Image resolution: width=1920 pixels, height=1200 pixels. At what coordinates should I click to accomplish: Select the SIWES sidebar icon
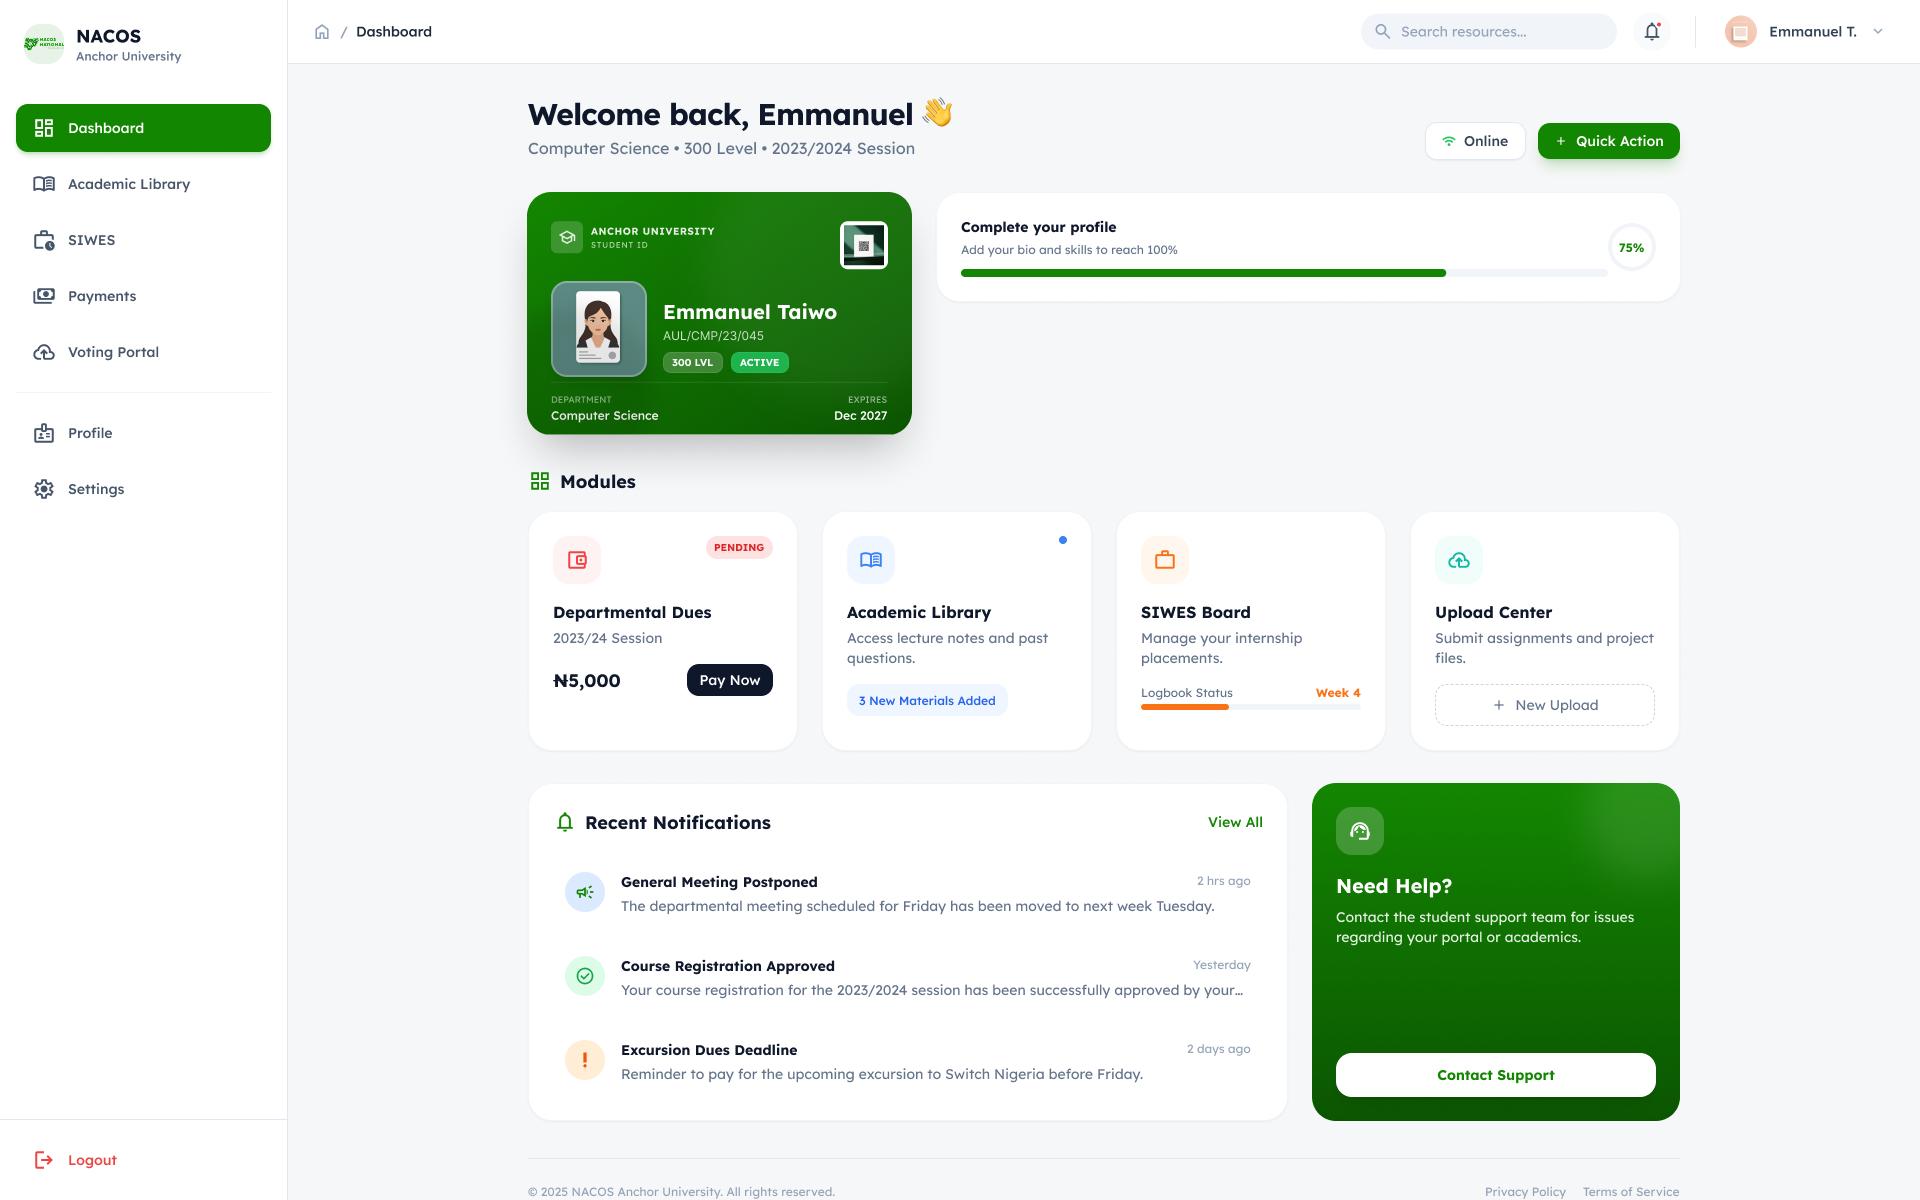[x=44, y=240]
